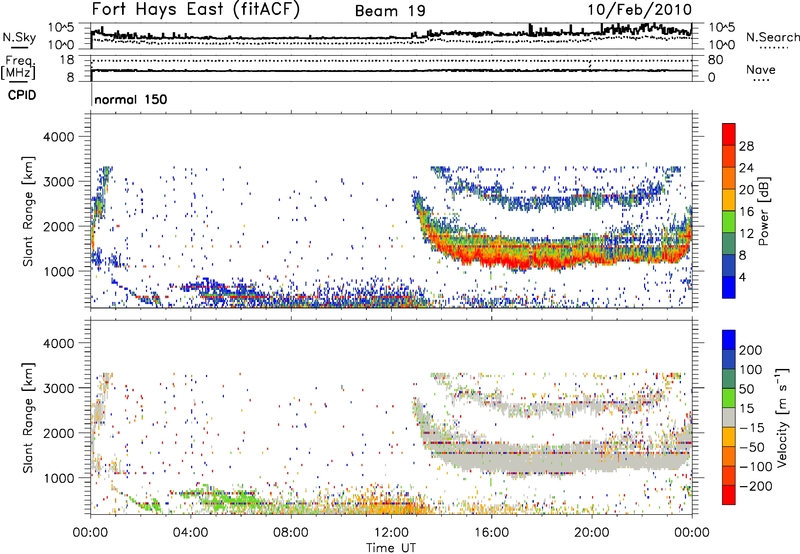Viewport: 800px width, 554px height.
Task: Click the 'CPID' row label
Action: (22, 95)
